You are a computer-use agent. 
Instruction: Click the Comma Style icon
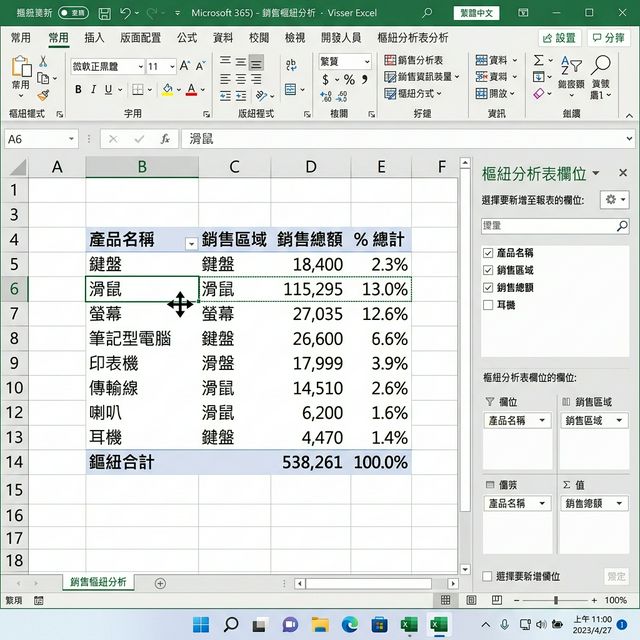364,79
